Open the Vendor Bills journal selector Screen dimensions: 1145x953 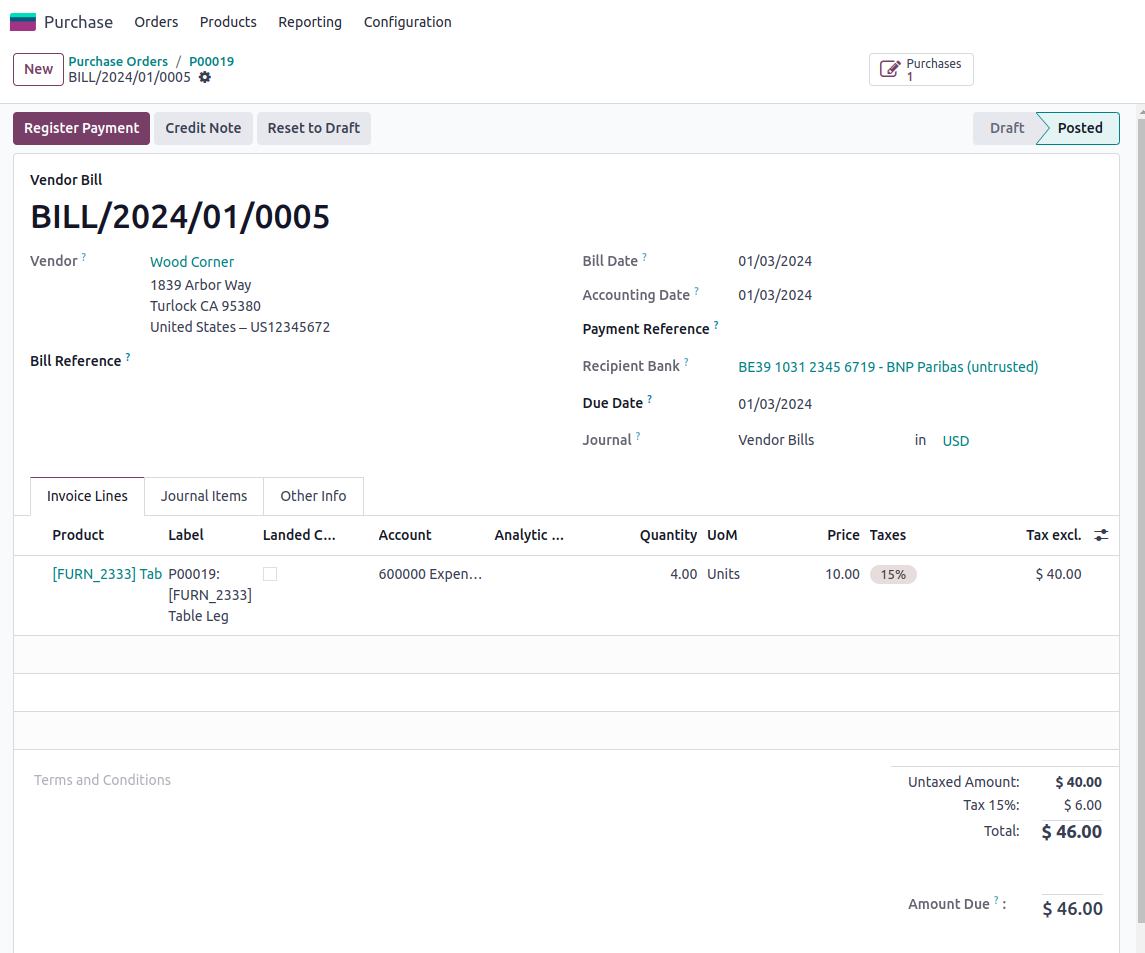tap(776, 439)
